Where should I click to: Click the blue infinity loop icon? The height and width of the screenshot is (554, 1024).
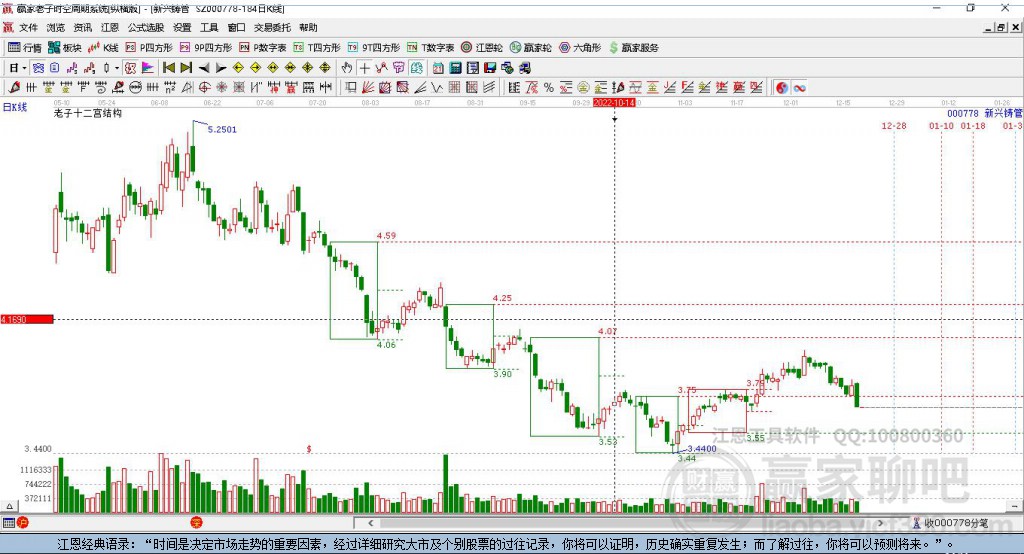point(799,88)
